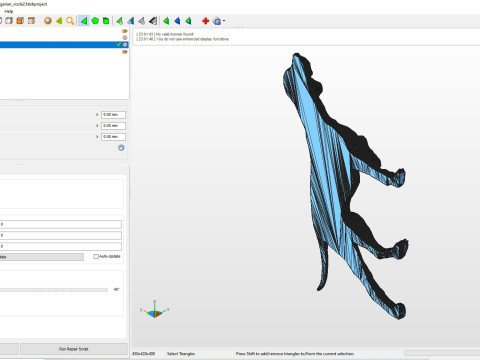Click the blue gear settings icon in toolbar
This screenshot has width=480, height=360.
click(x=217, y=21)
